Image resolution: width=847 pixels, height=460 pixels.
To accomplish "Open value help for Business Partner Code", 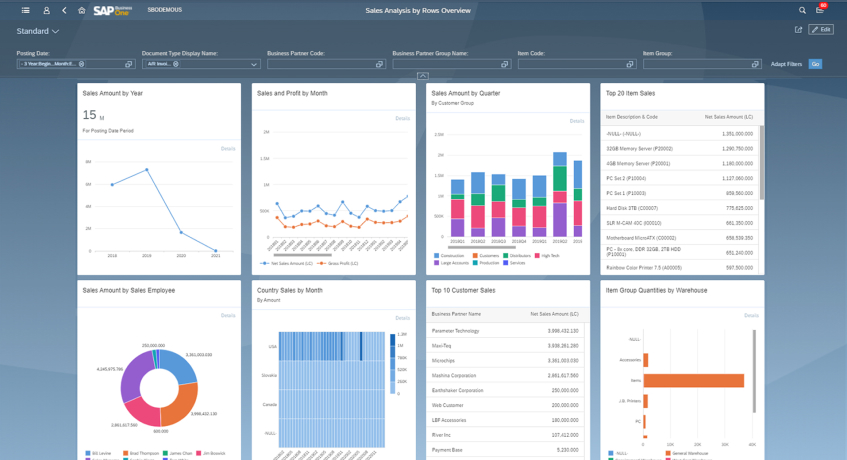I will [379, 64].
